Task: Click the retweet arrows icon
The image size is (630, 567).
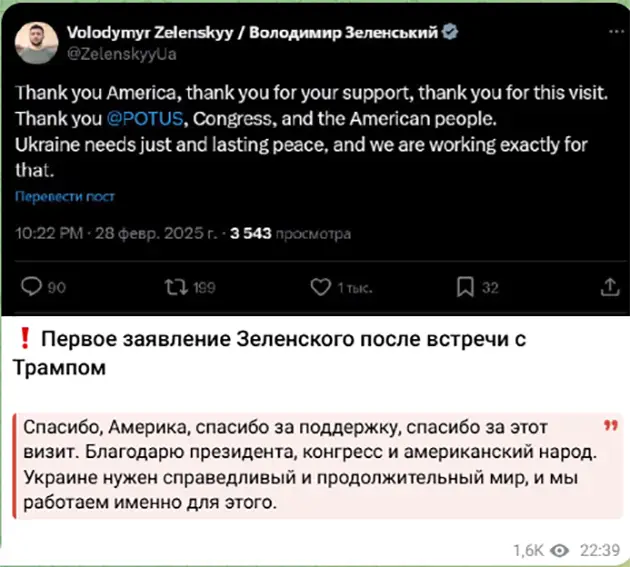Action: [x=174, y=288]
